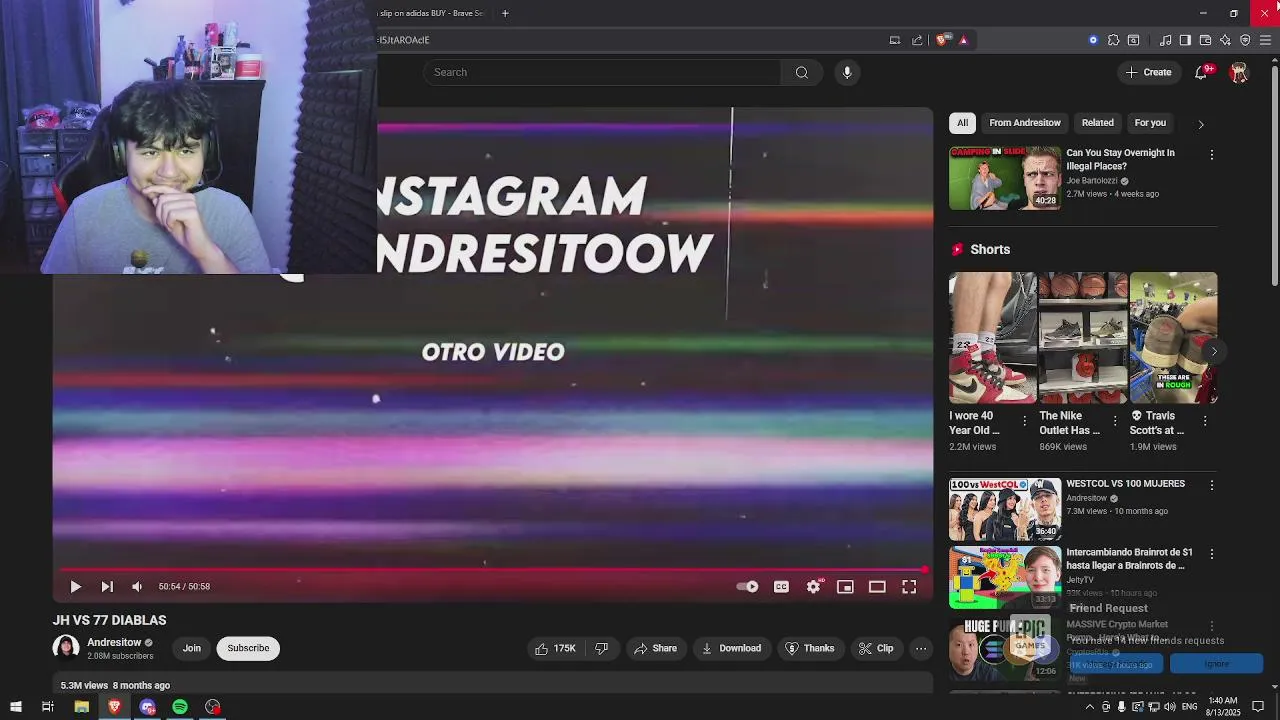Open File Explorer from taskbar
1280x720 pixels.
[x=82, y=707]
